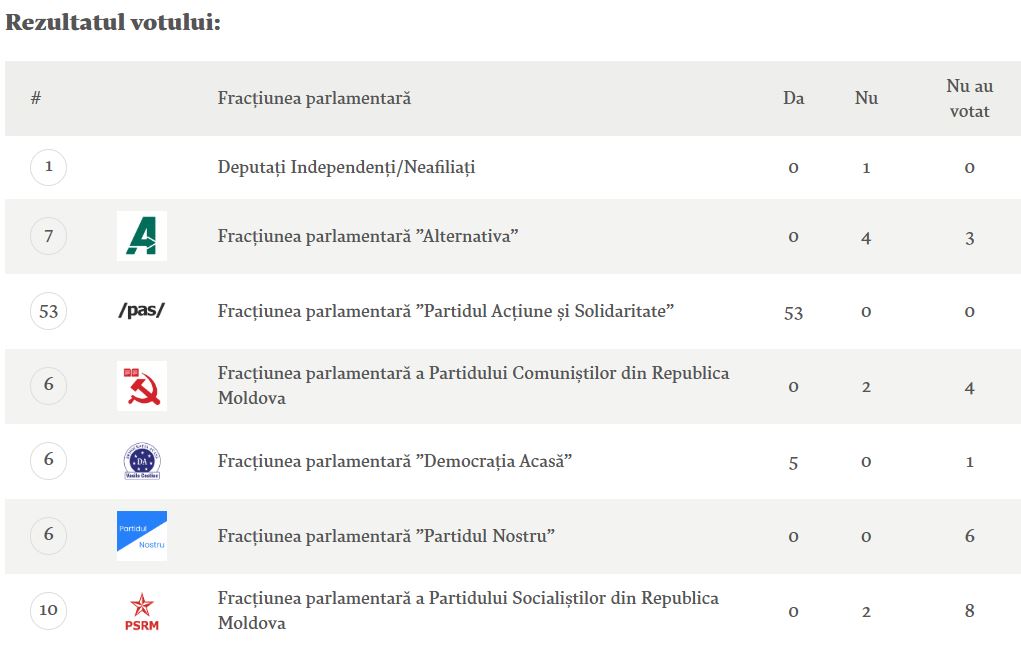Viewport: 1021px width, 646px height.
Task: Click the "Fracțiunea parlamentară" column header
Action: coord(314,98)
